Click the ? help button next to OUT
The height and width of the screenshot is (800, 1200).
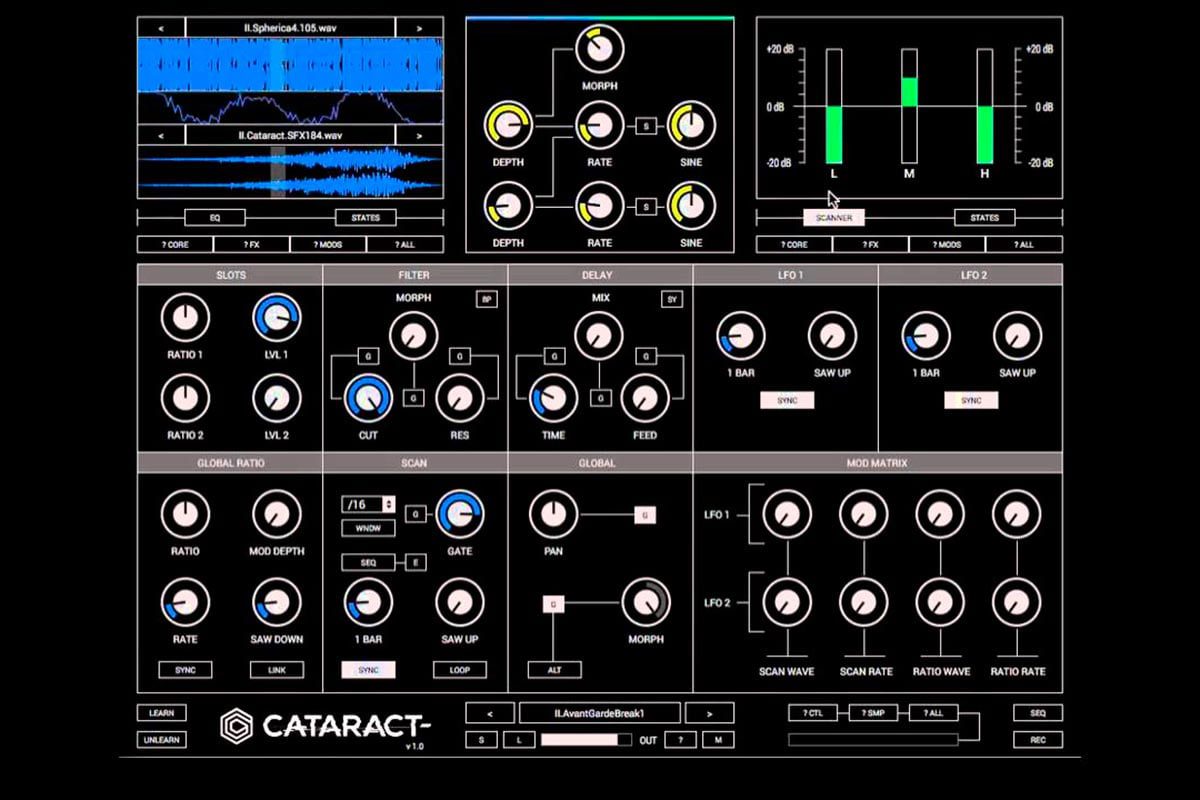[681, 740]
